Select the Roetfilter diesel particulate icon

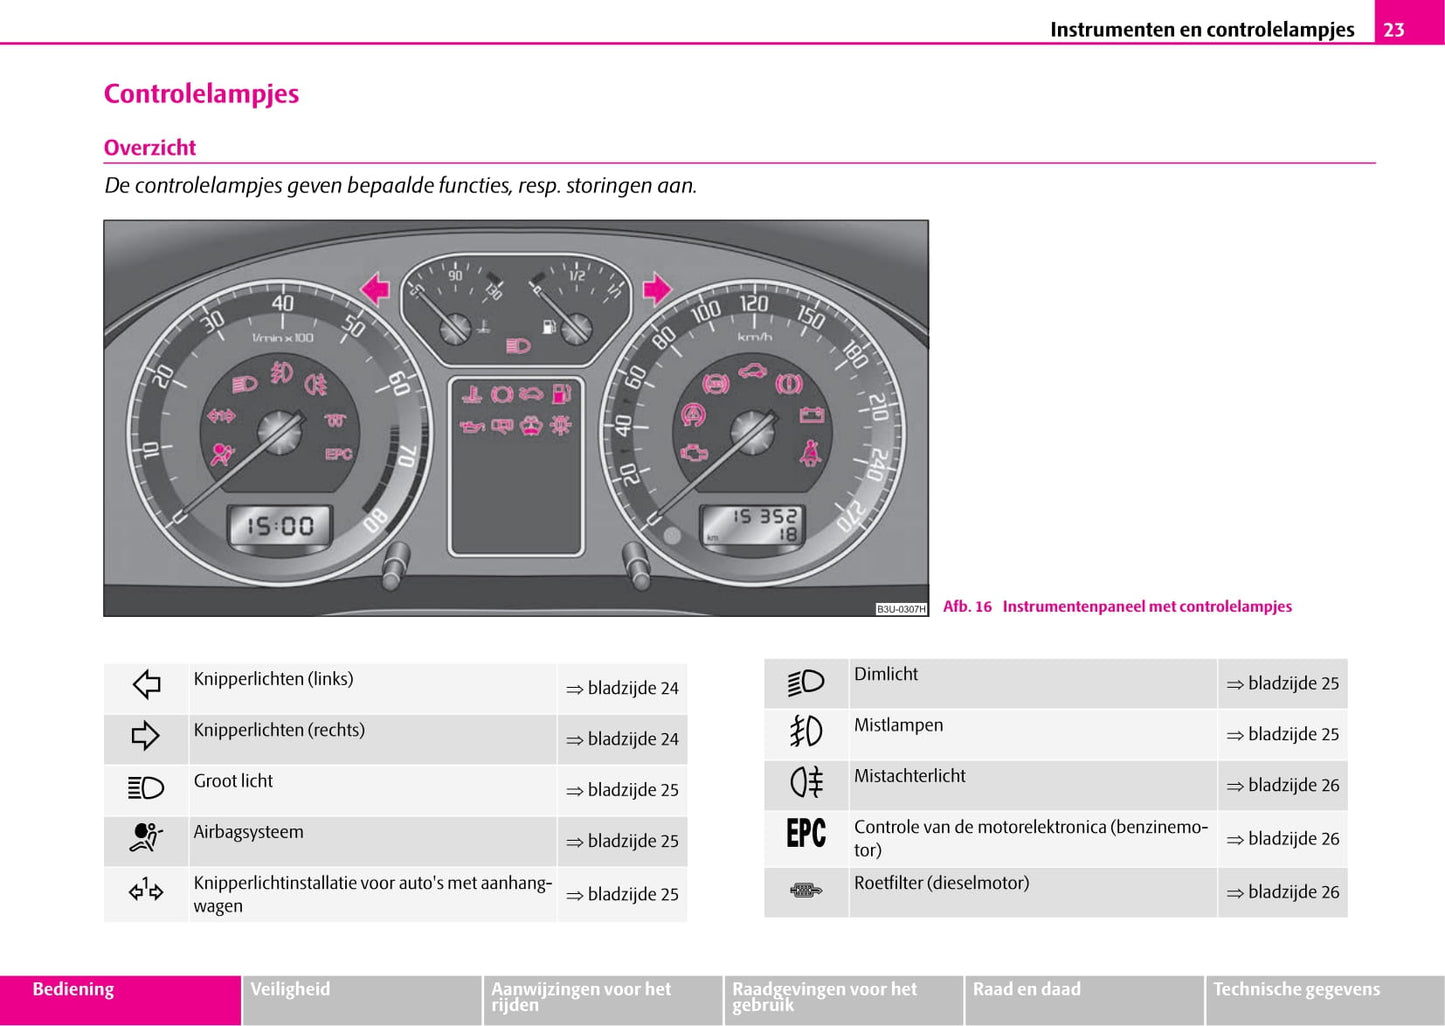pyautogui.click(x=806, y=890)
